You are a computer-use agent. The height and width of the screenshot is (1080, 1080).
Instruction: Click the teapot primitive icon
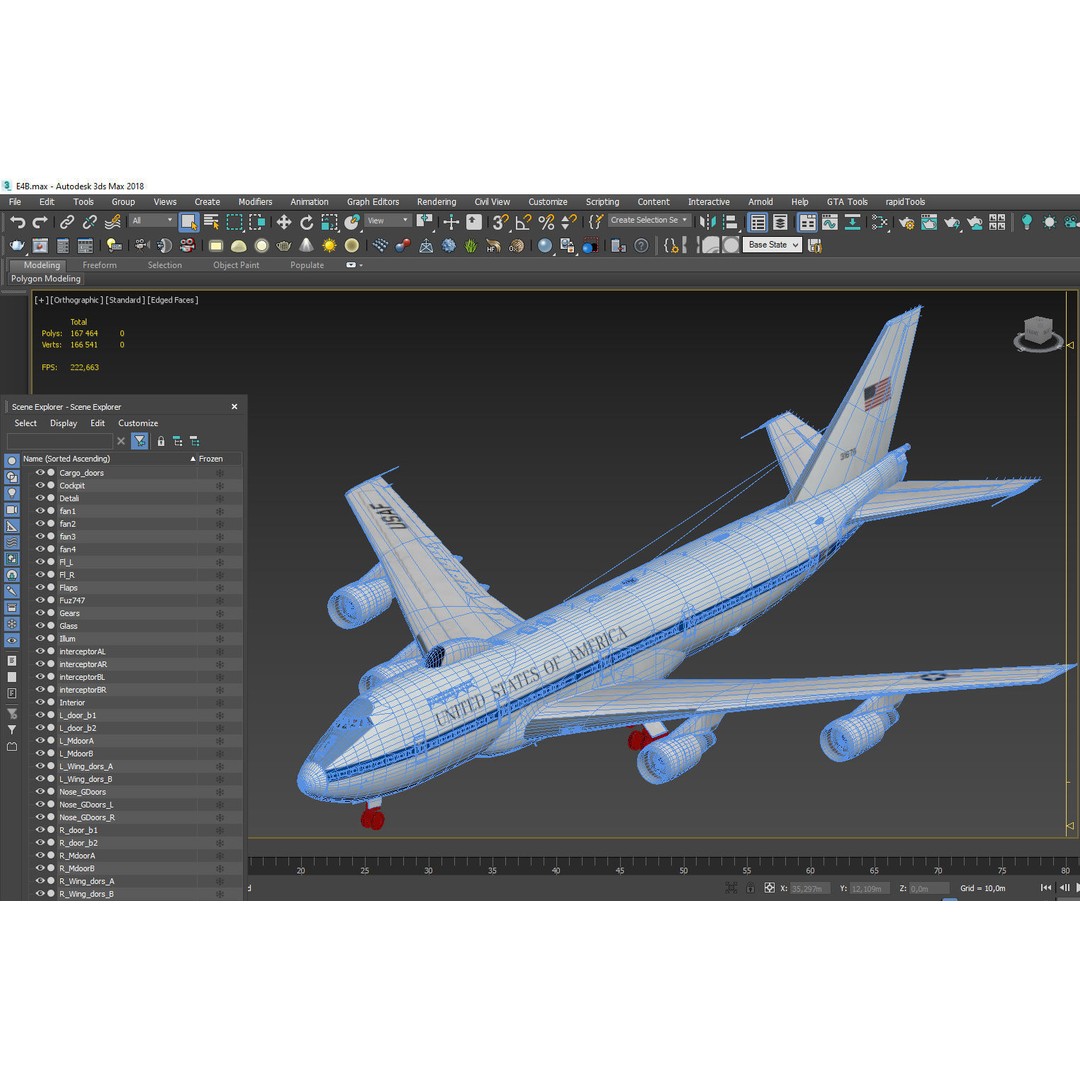click(283, 245)
